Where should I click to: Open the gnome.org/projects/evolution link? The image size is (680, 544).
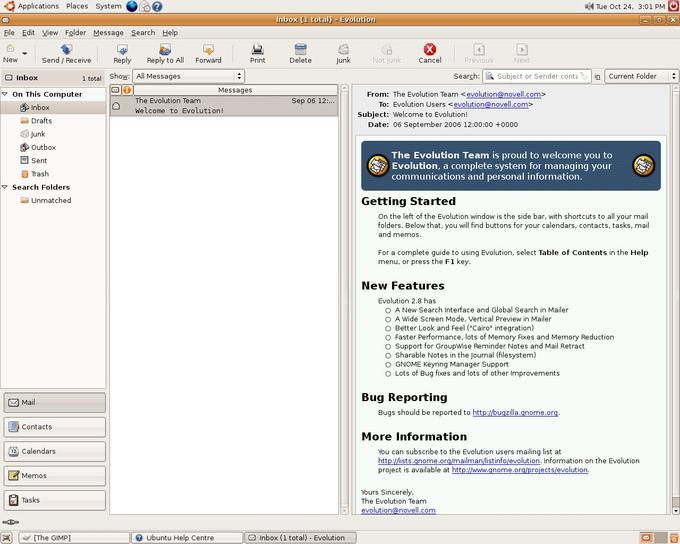tap(520, 470)
